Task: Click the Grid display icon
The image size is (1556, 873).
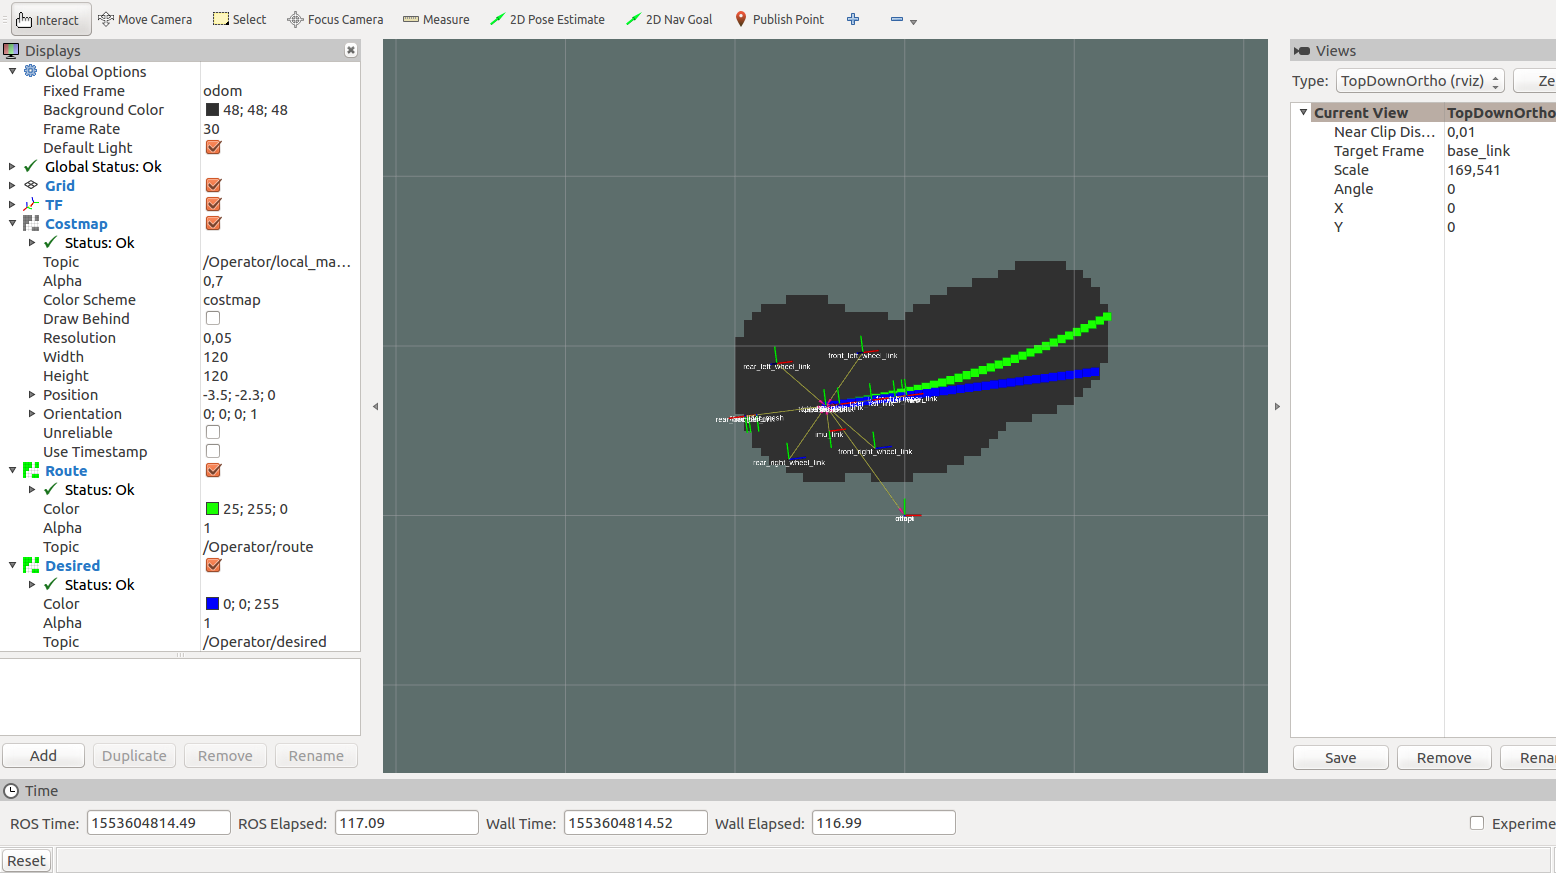Action: pos(31,185)
